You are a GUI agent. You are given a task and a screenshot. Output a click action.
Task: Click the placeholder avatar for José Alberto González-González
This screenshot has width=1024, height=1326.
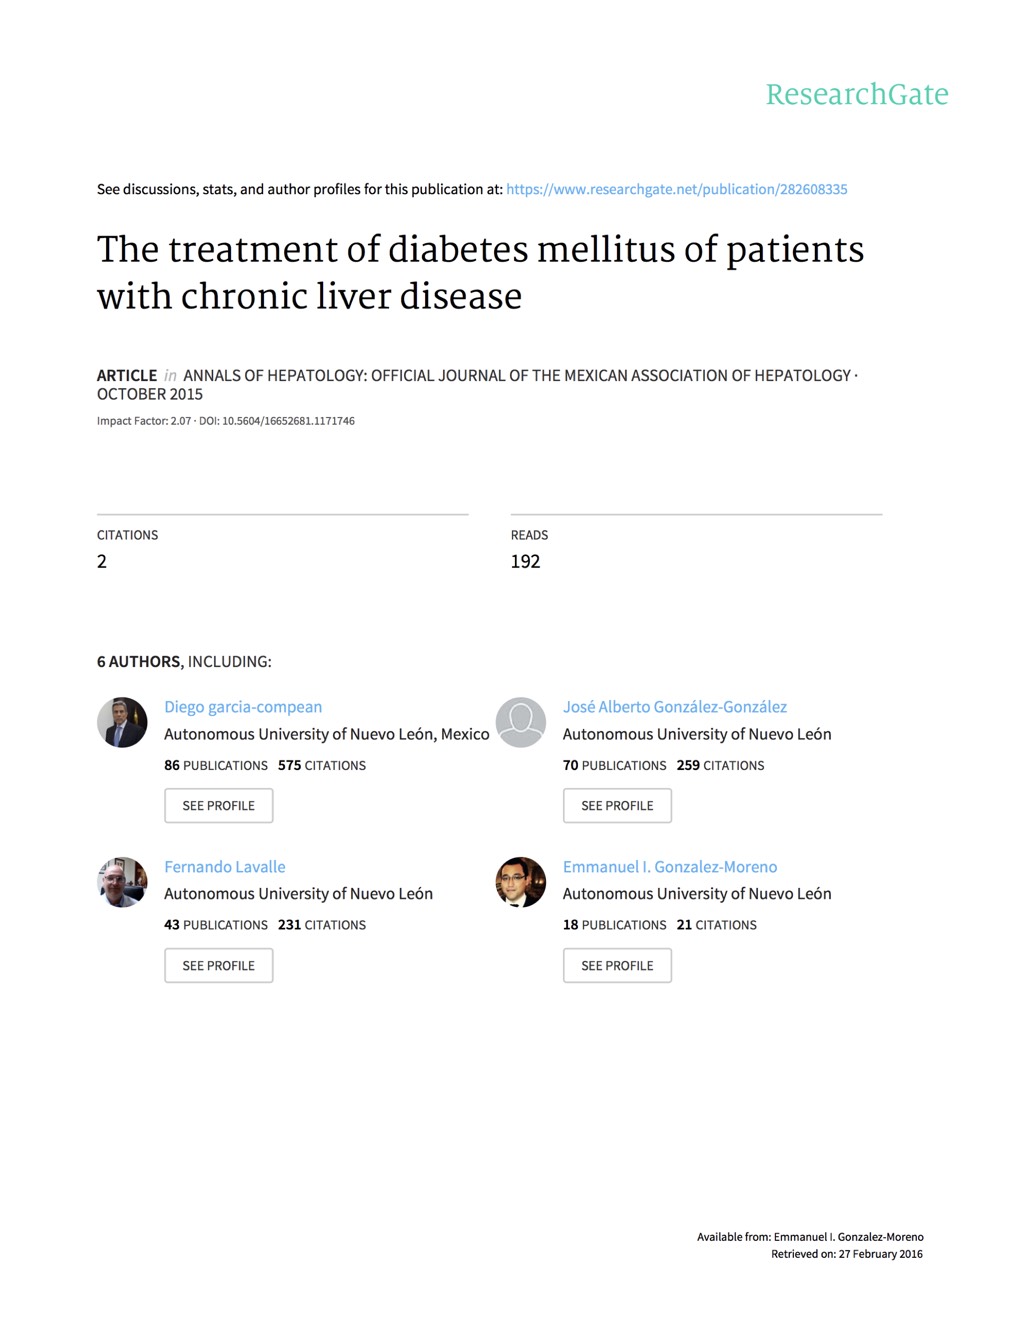(x=521, y=722)
